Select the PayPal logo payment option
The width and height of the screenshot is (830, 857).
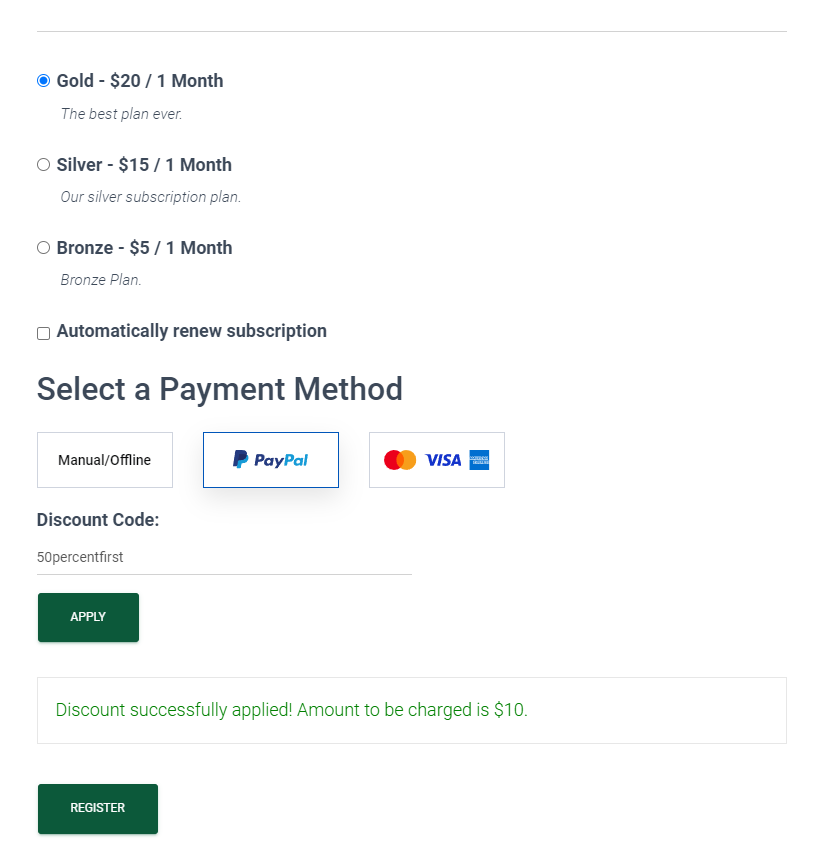click(271, 460)
